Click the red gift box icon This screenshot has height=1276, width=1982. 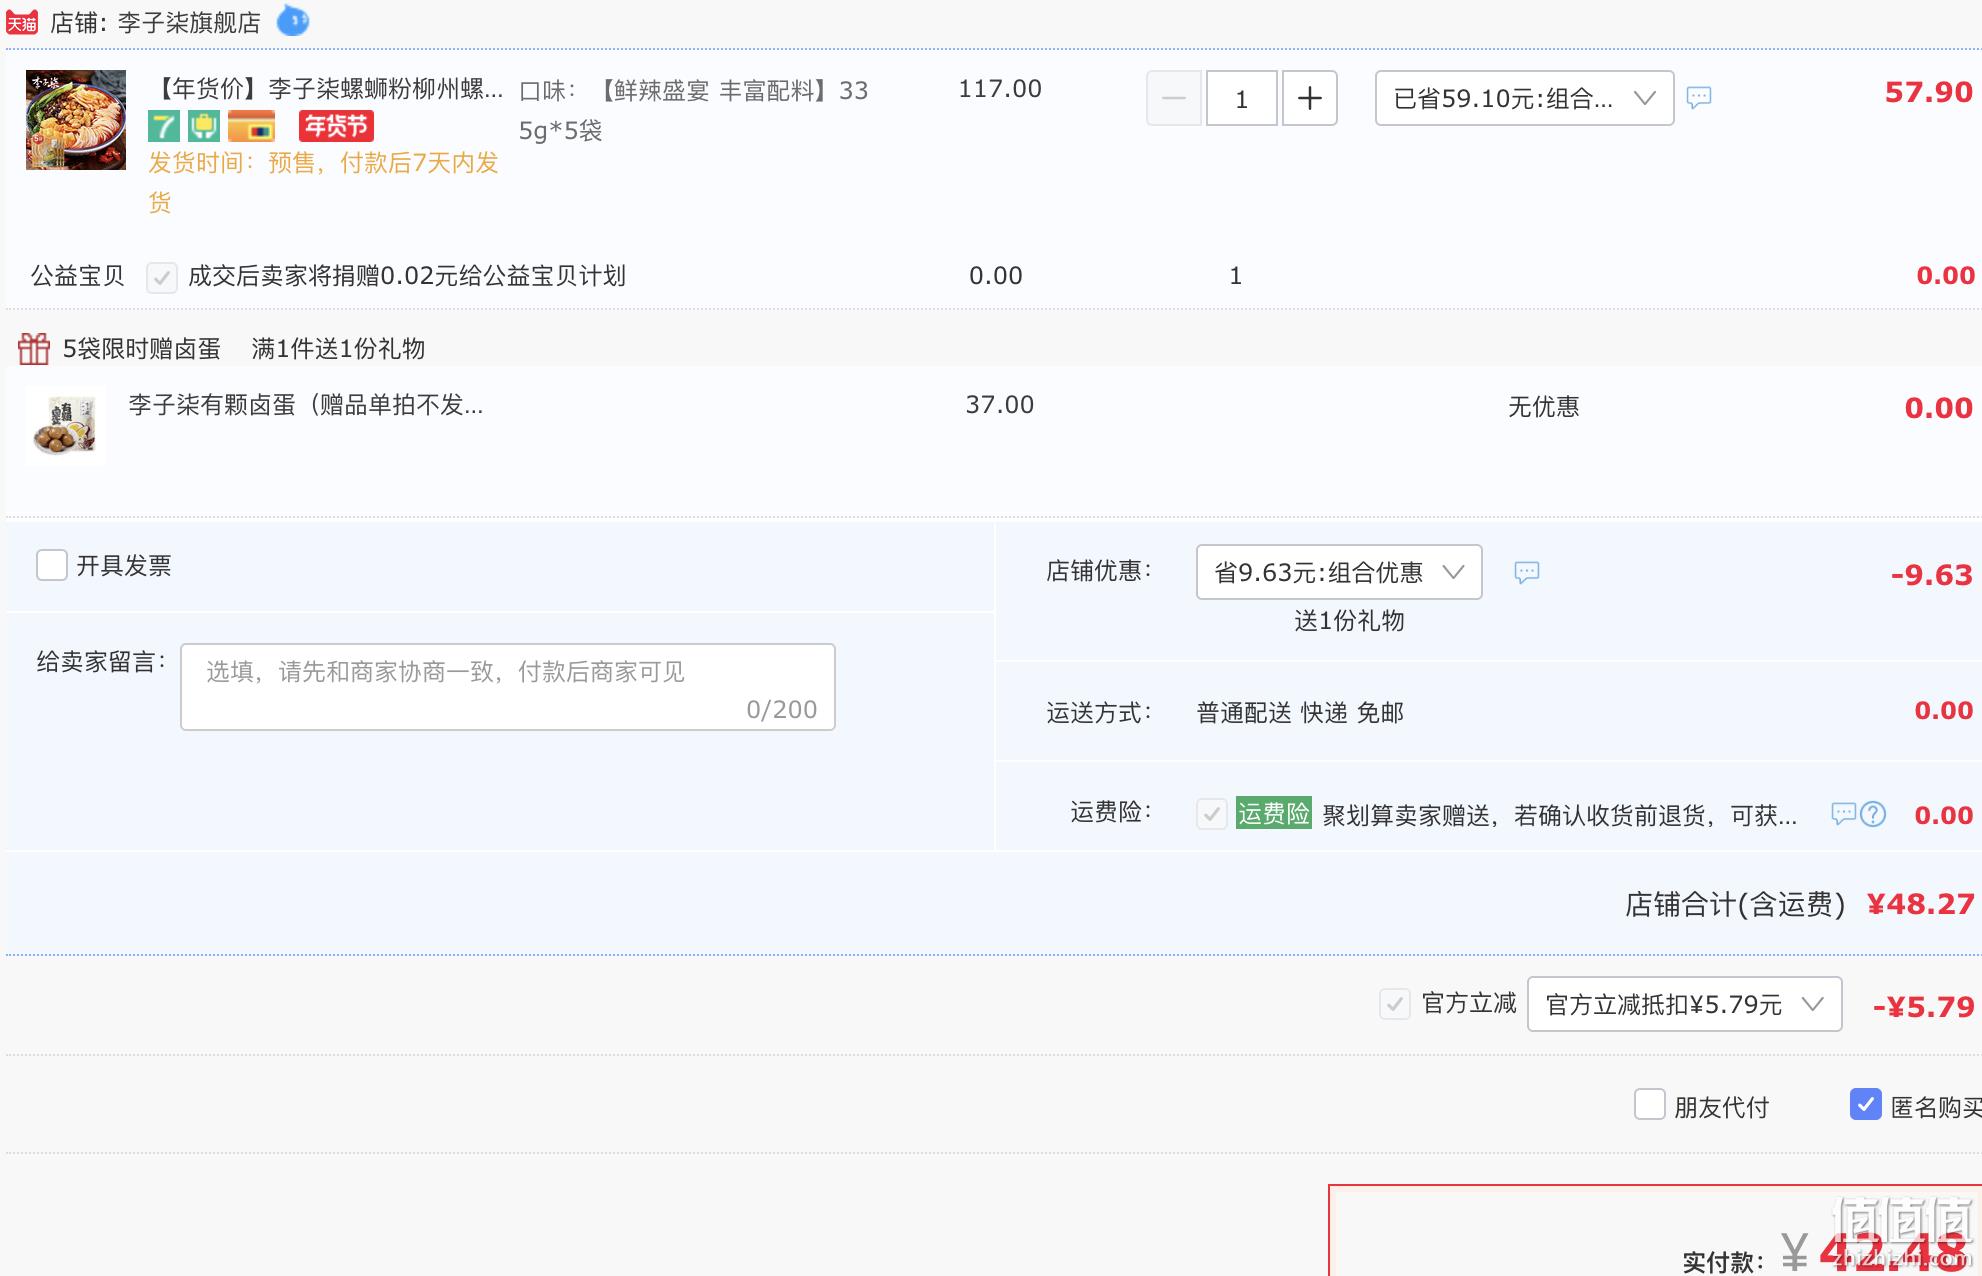pos(34,348)
